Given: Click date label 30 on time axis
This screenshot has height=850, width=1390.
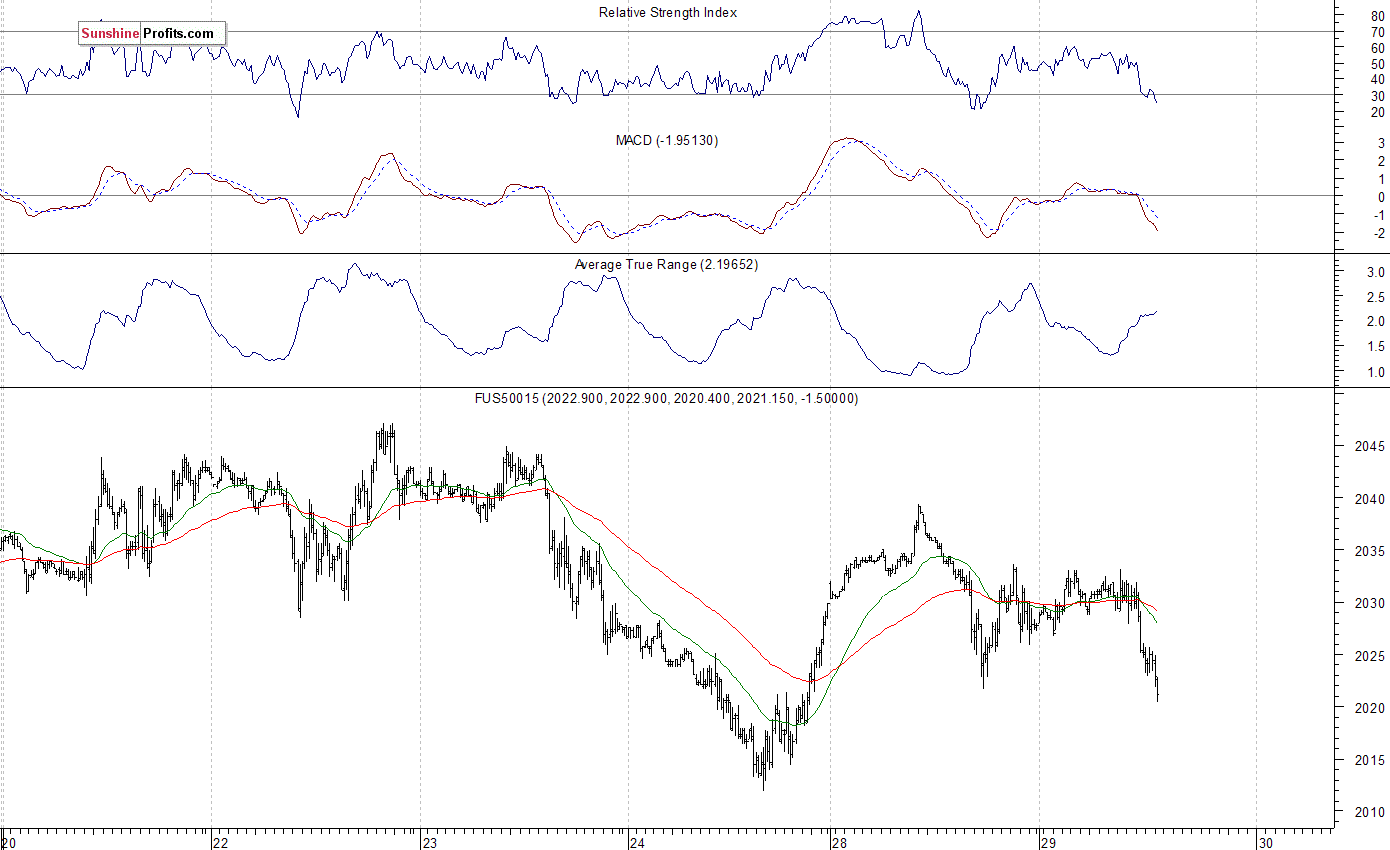Looking at the screenshot, I should coord(1265,842).
